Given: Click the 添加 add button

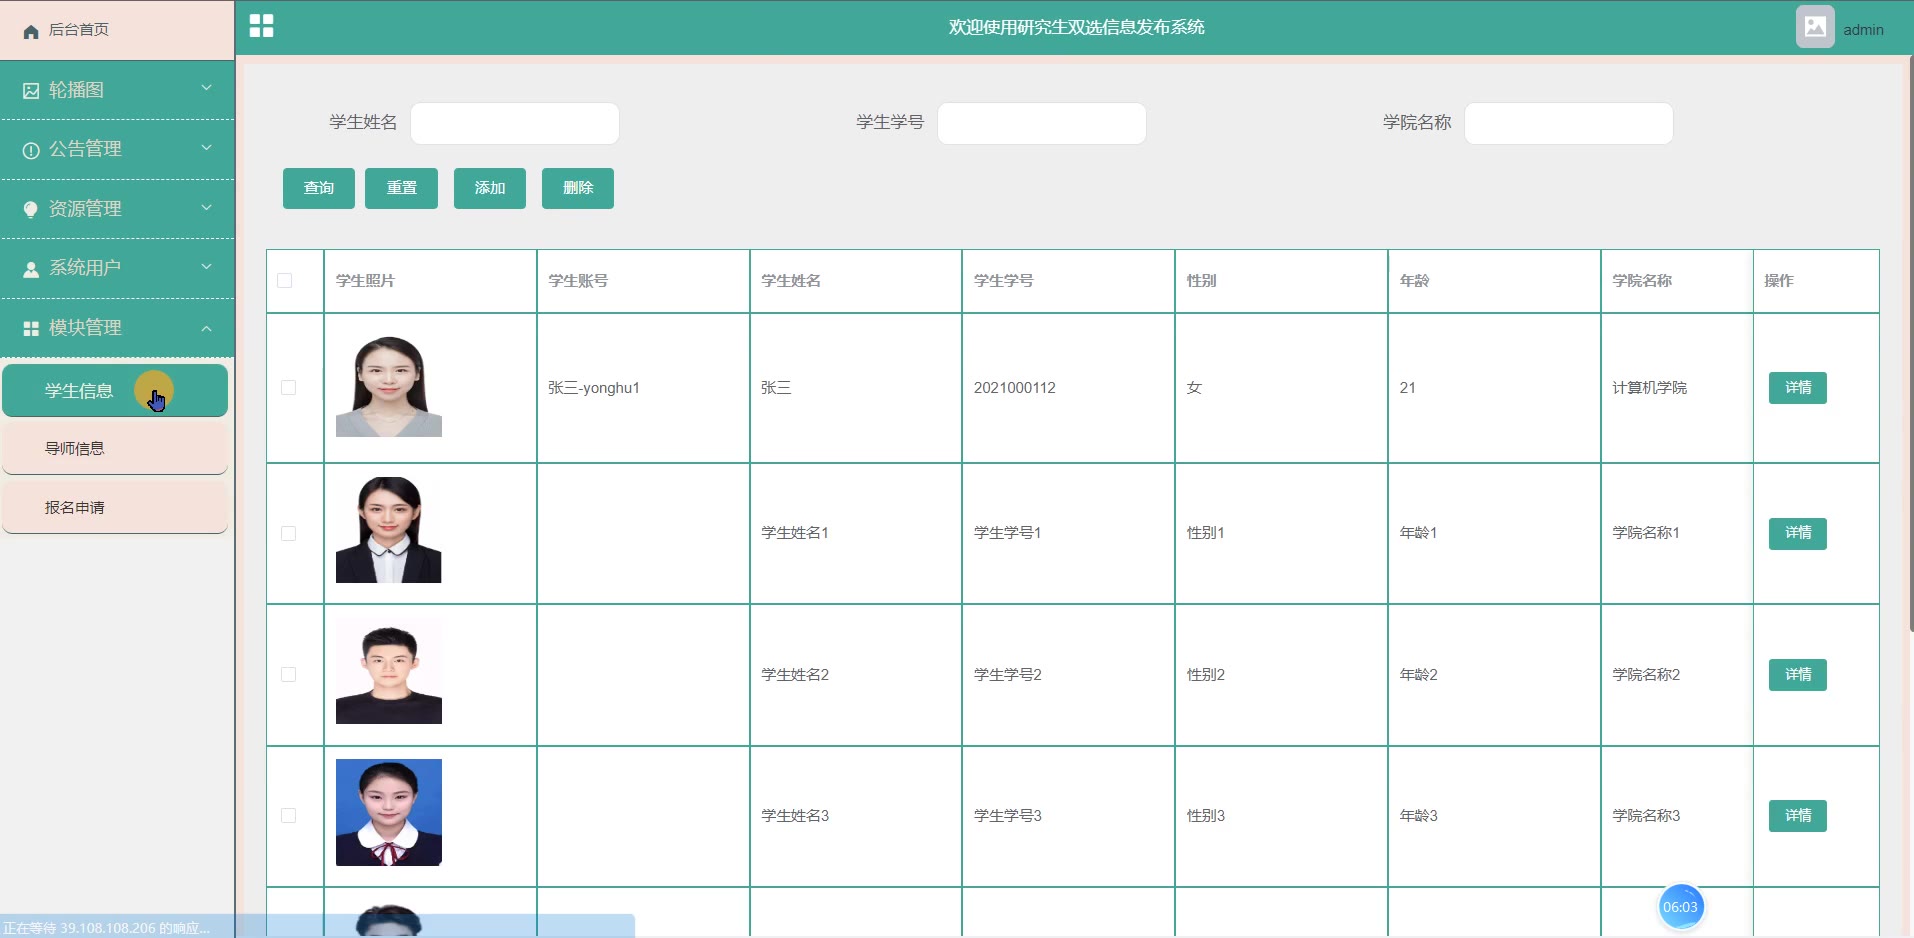Looking at the screenshot, I should point(490,188).
